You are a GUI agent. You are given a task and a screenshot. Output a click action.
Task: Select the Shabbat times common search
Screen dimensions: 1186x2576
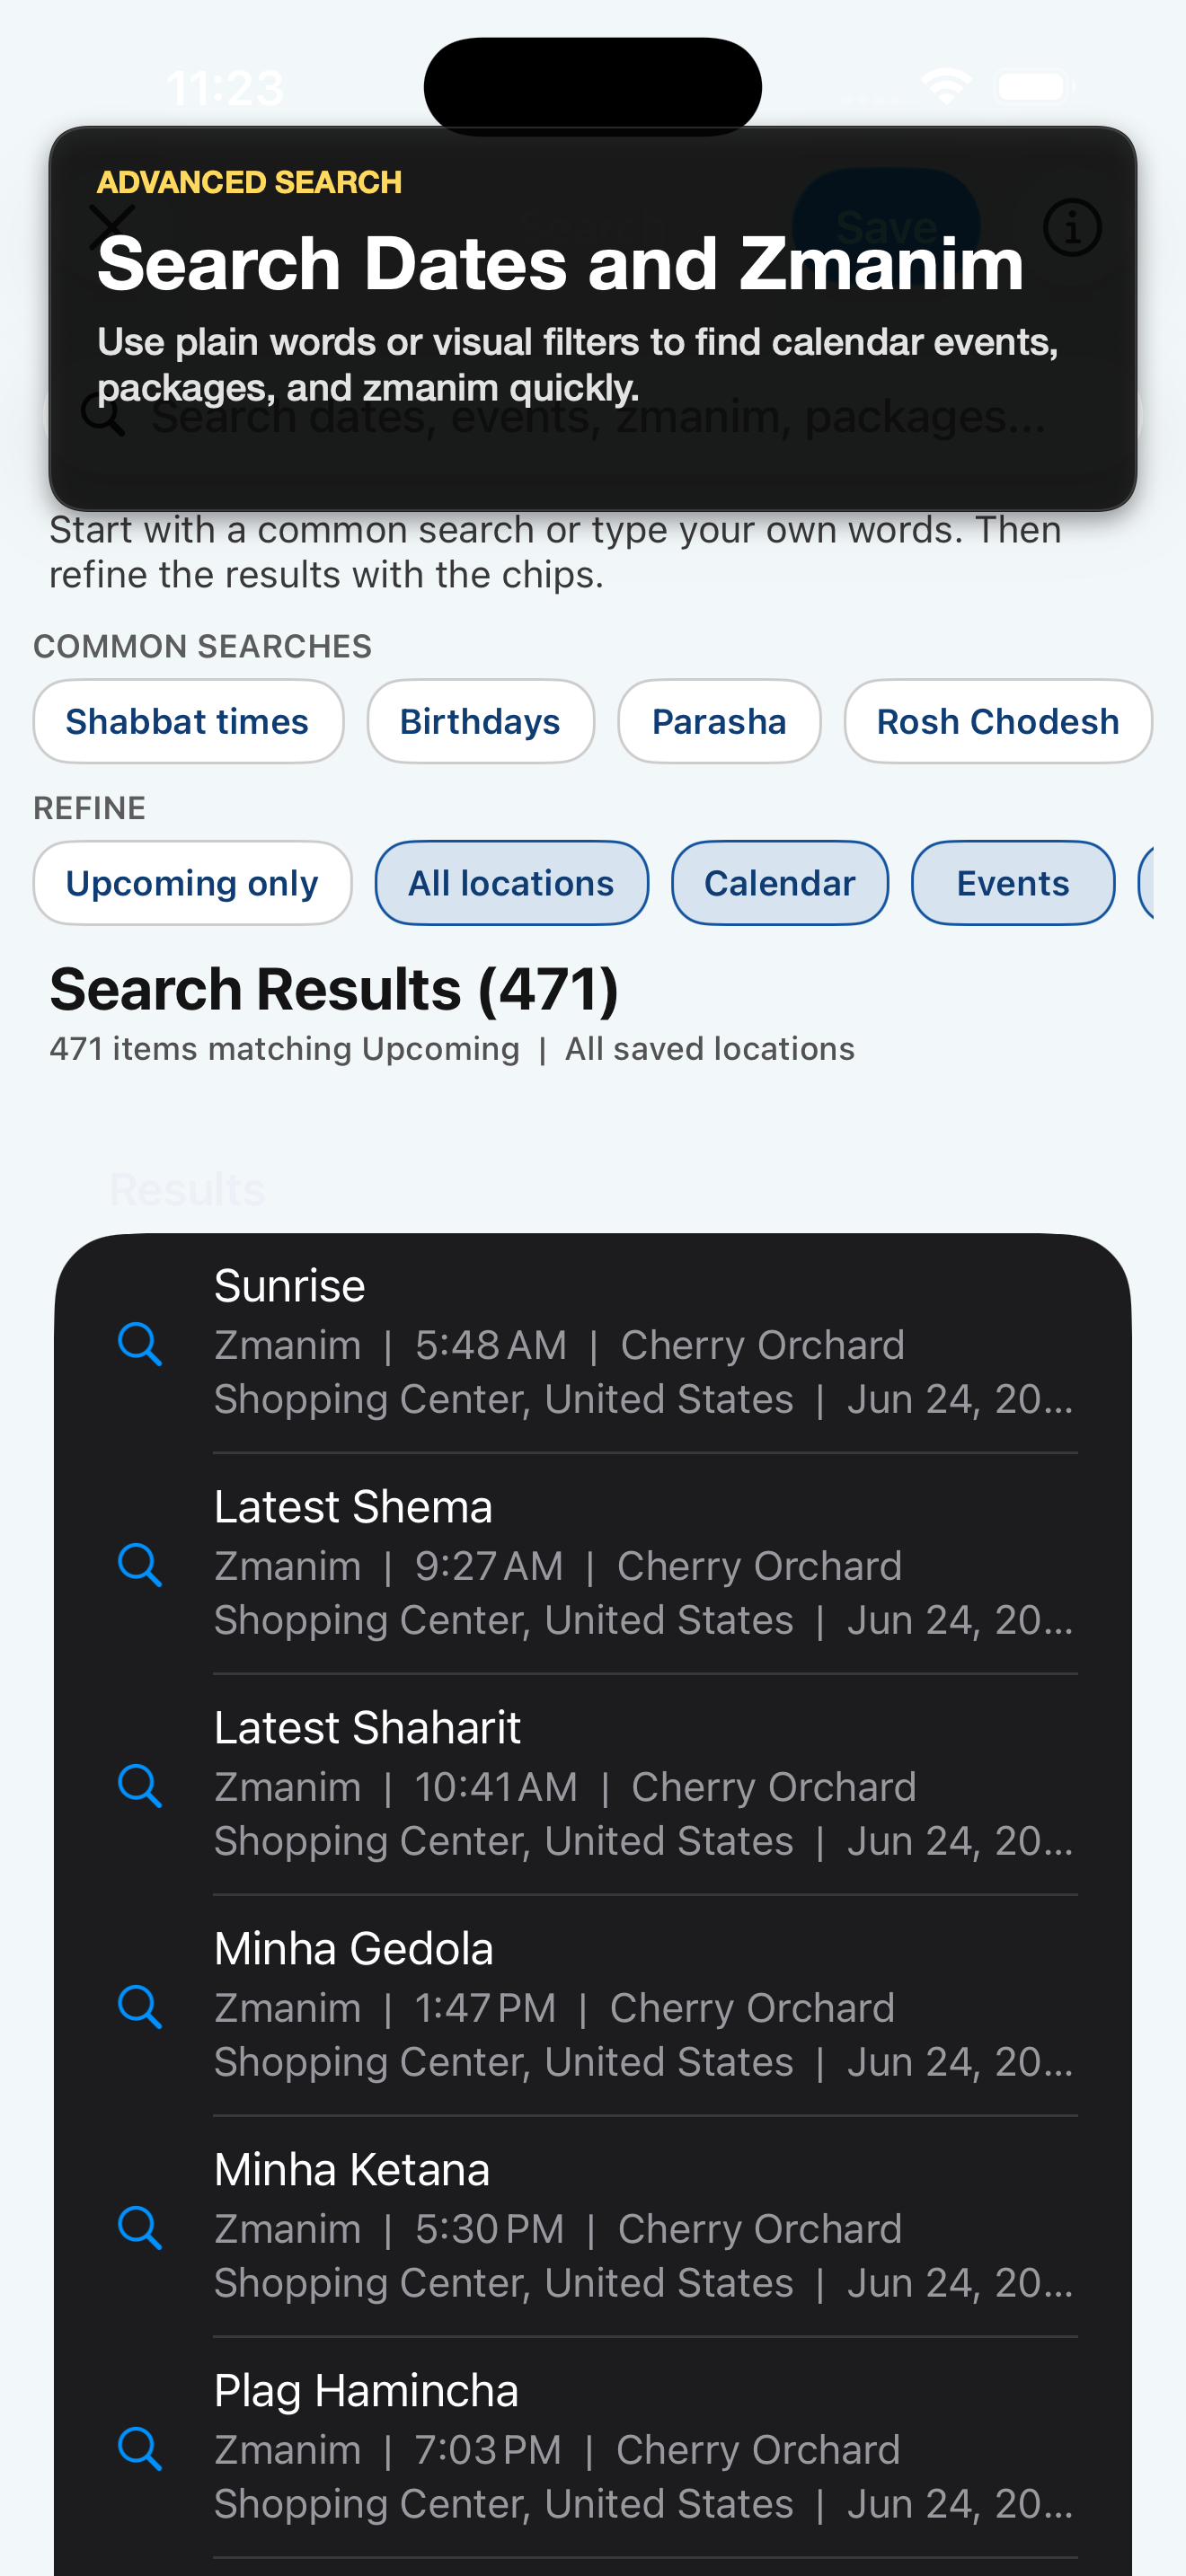click(x=188, y=721)
